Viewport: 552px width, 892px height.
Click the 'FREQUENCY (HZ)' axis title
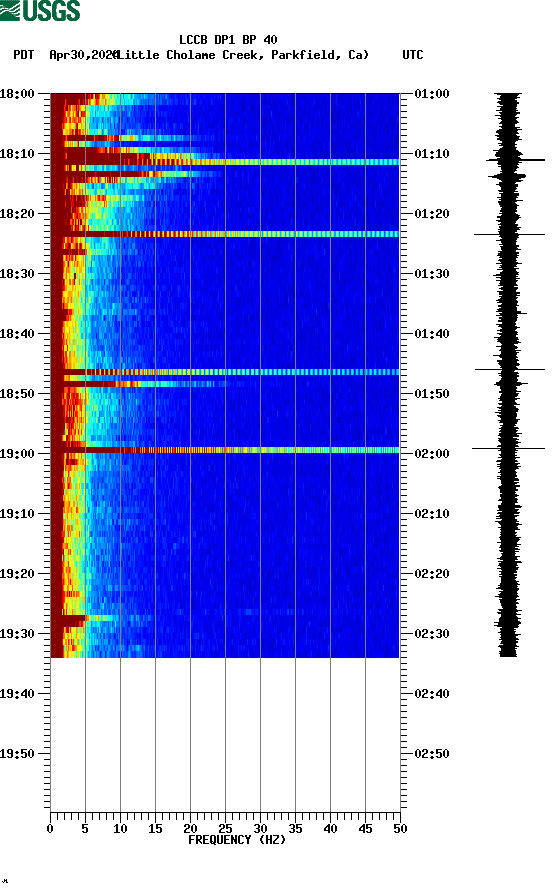coord(237,840)
